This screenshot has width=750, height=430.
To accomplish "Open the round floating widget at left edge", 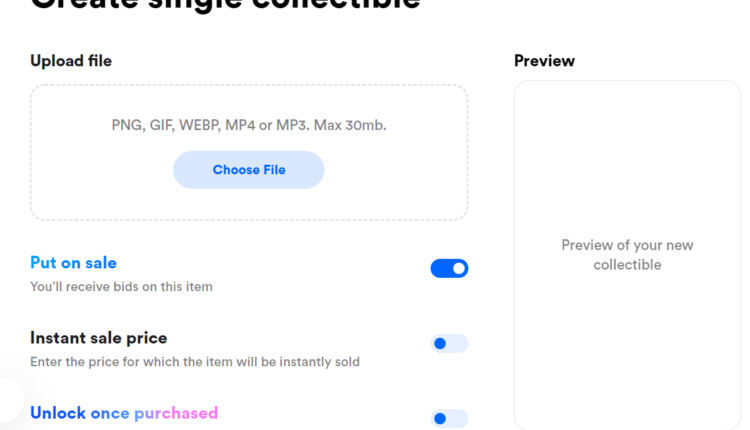I will [8, 400].
